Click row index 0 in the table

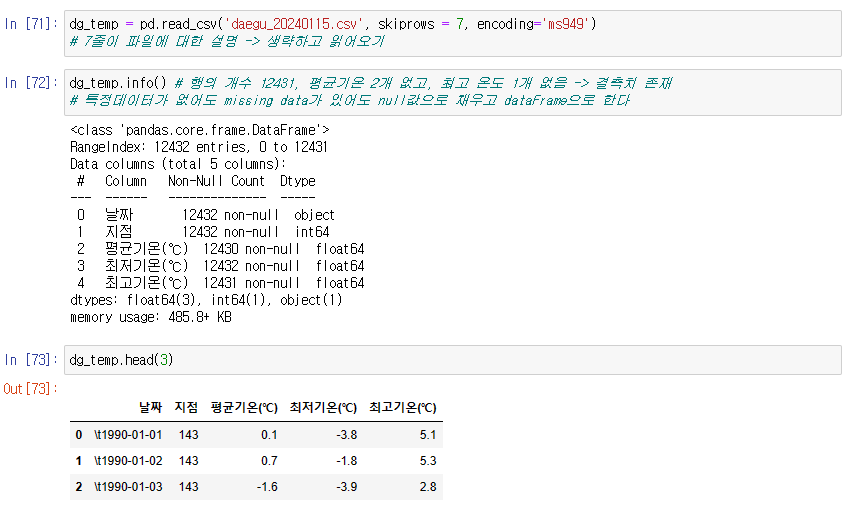click(x=79, y=435)
